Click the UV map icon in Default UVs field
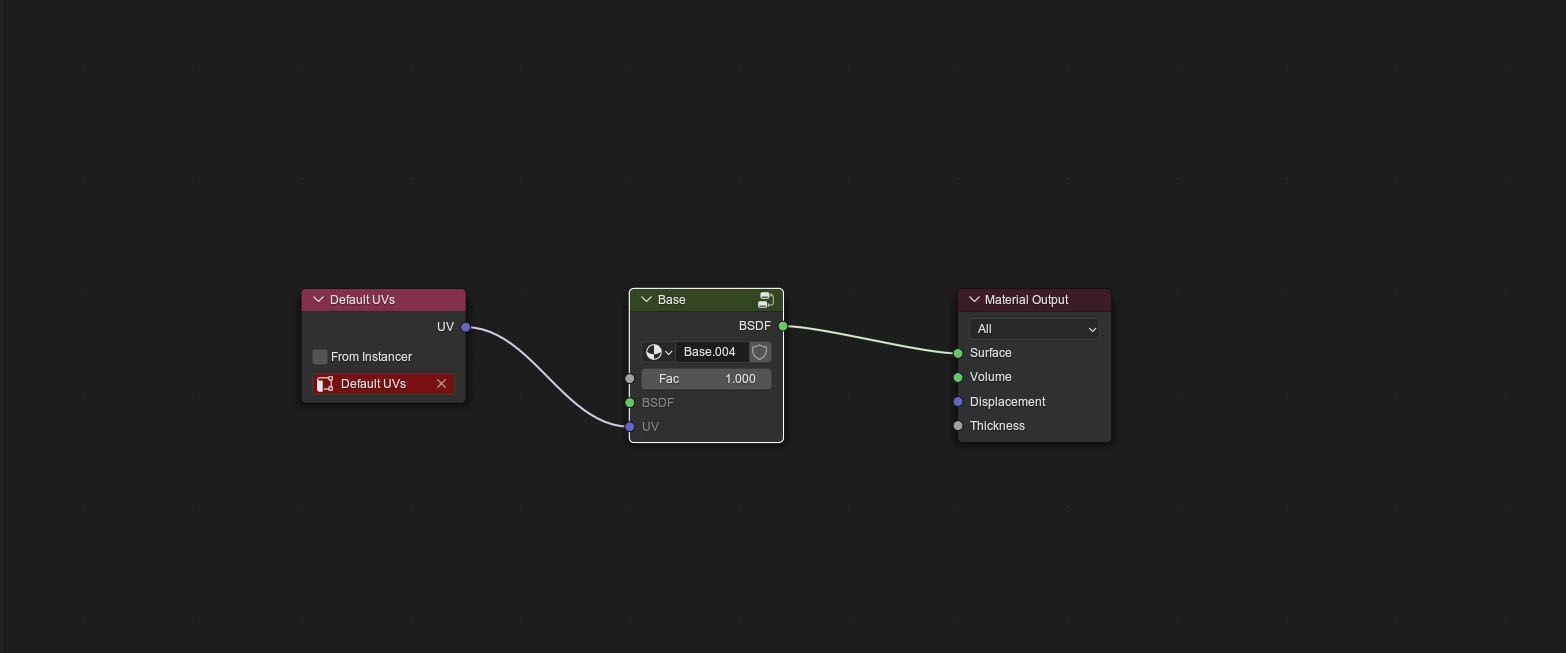This screenshot has width=1566, height=653. [325, 384]
